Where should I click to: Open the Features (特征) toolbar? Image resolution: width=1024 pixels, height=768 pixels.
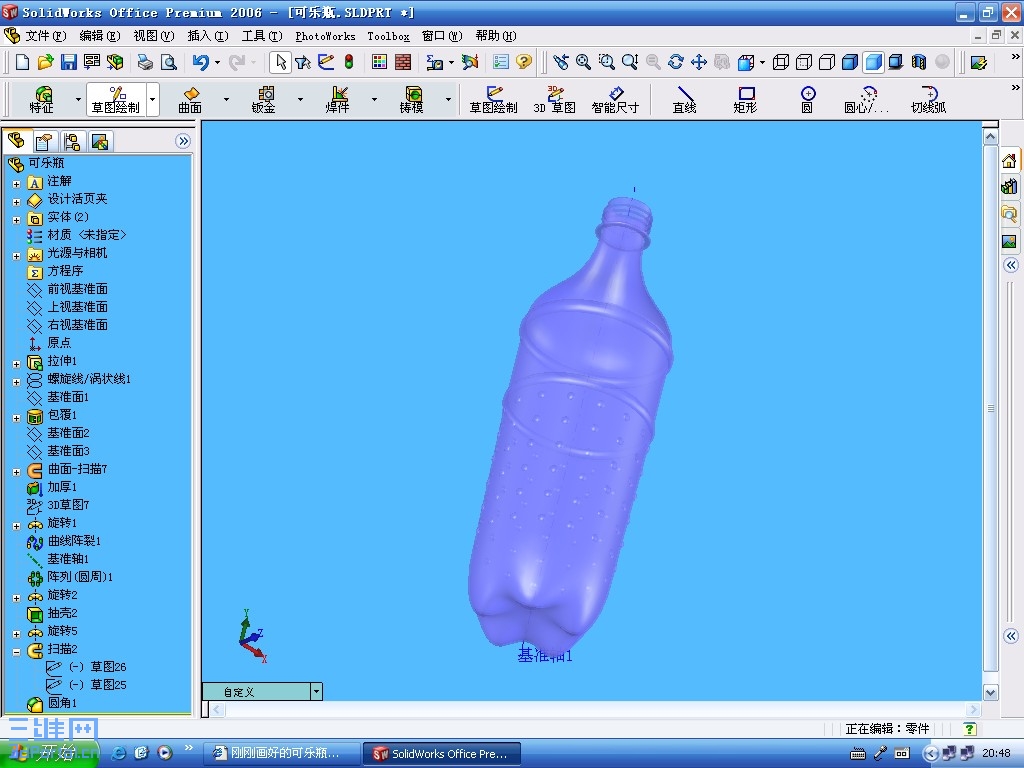coord(42,99)
